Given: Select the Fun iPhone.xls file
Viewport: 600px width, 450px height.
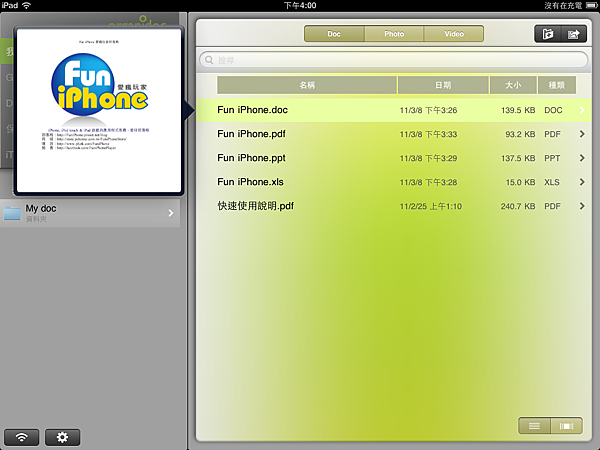Looking at the screenshot, I should tap(394, 182).
